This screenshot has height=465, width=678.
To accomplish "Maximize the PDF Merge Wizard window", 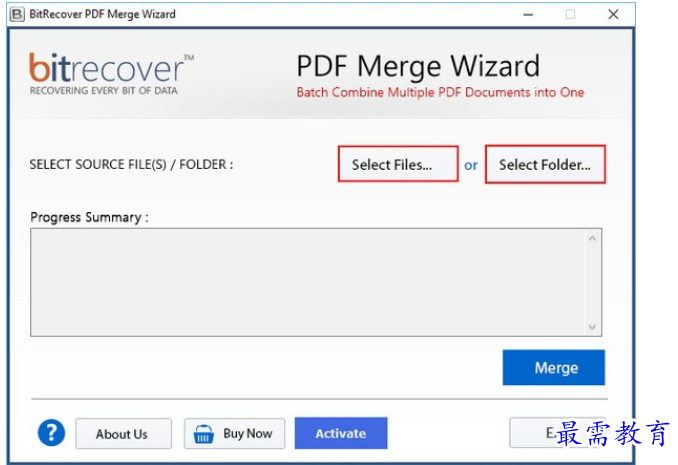I will tap(570, 14).
